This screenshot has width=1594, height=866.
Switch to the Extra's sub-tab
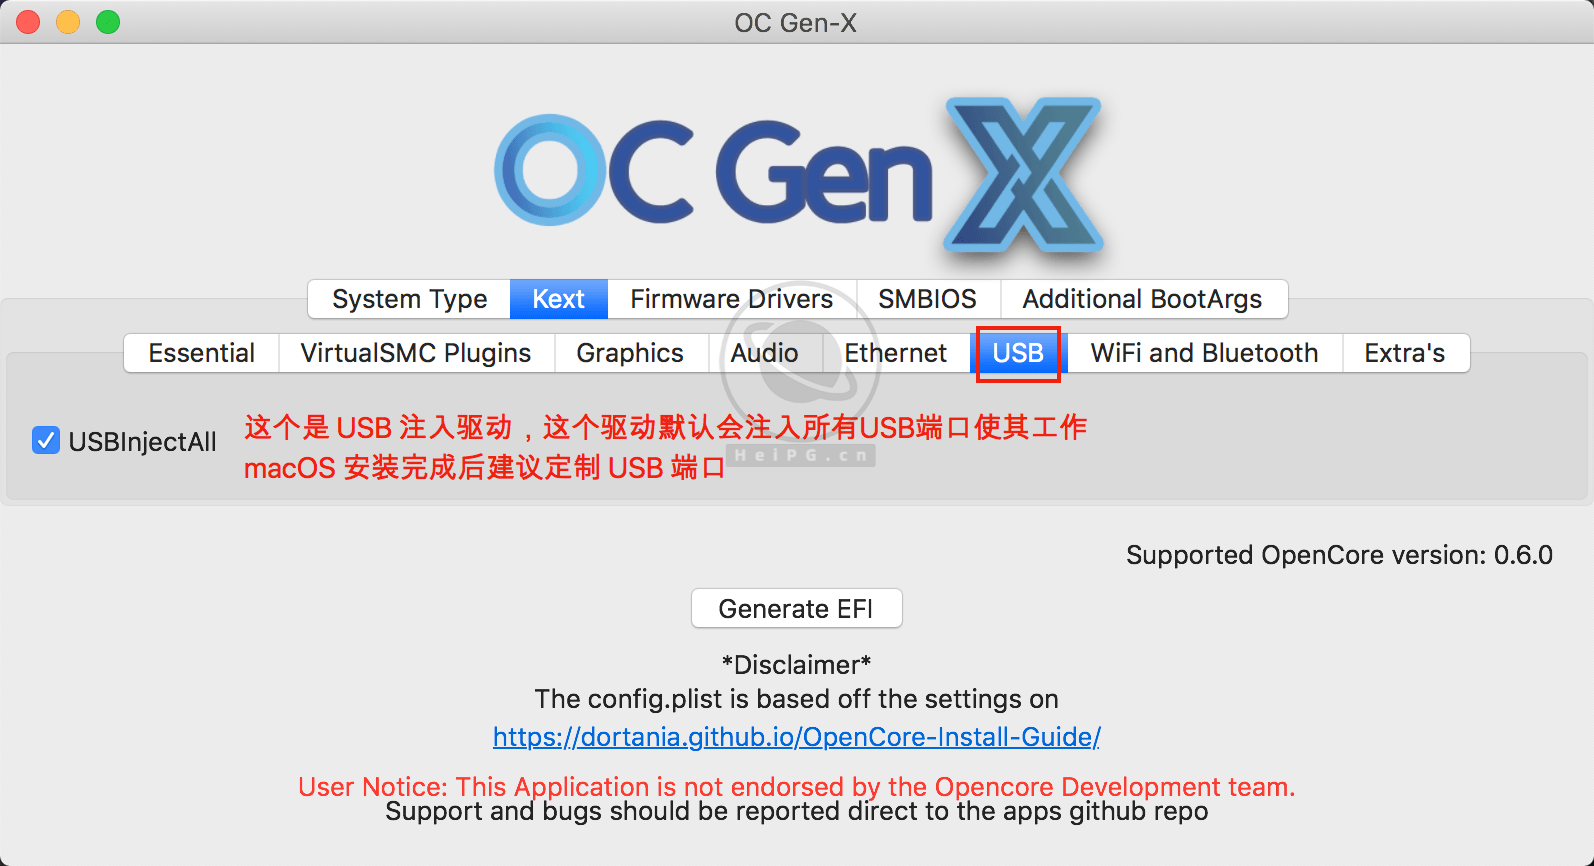1404,353
